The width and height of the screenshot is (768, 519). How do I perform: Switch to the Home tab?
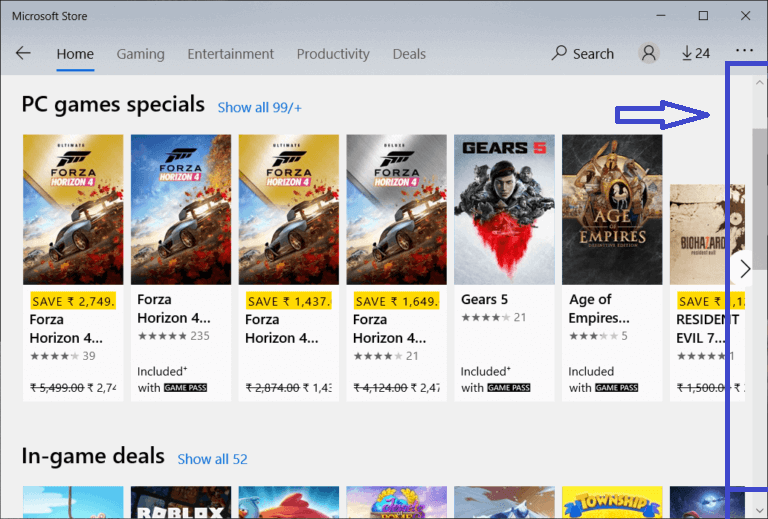(75, 54)
